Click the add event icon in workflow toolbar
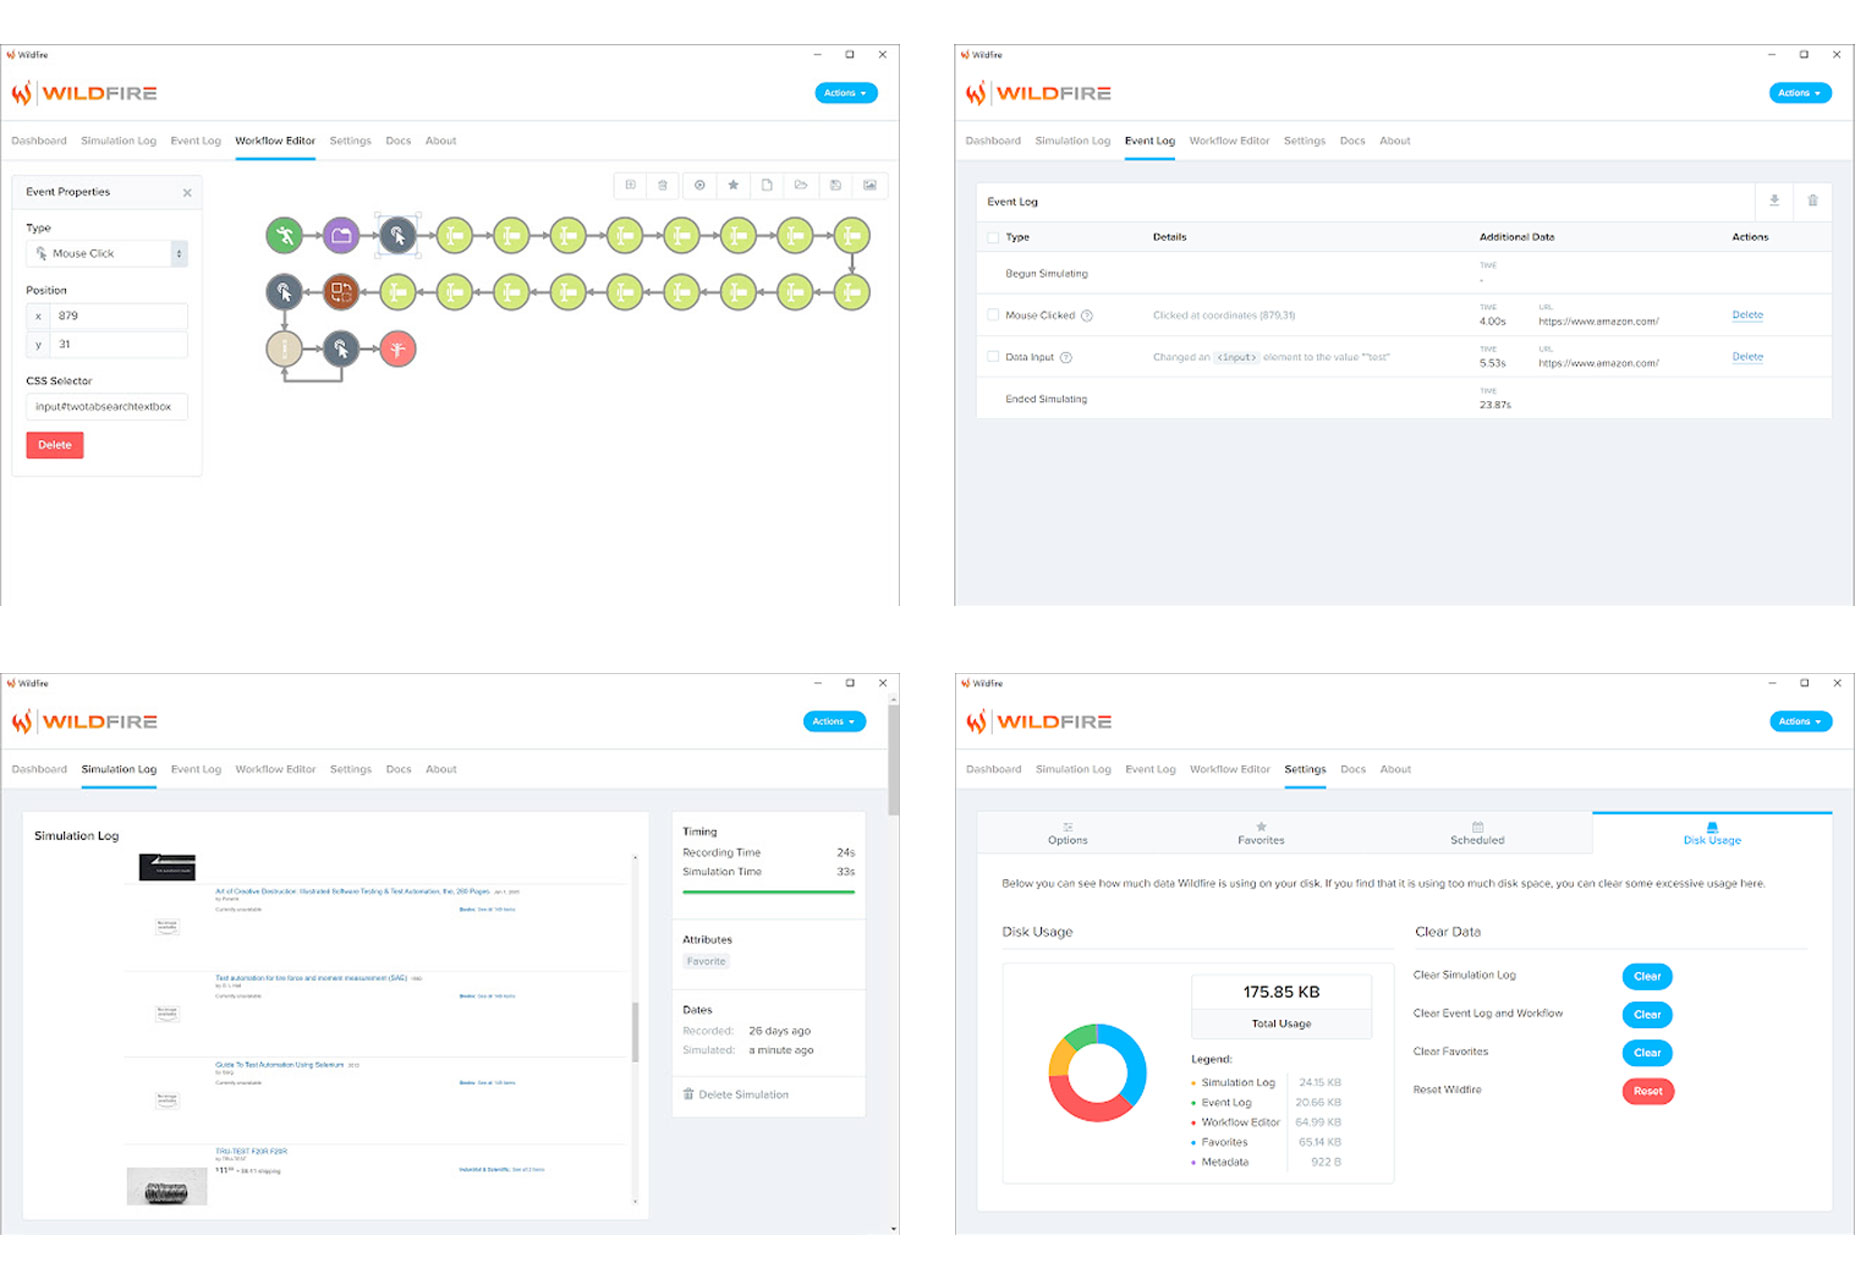Screen dimensions: 1856x1280 tap(630, 185)
